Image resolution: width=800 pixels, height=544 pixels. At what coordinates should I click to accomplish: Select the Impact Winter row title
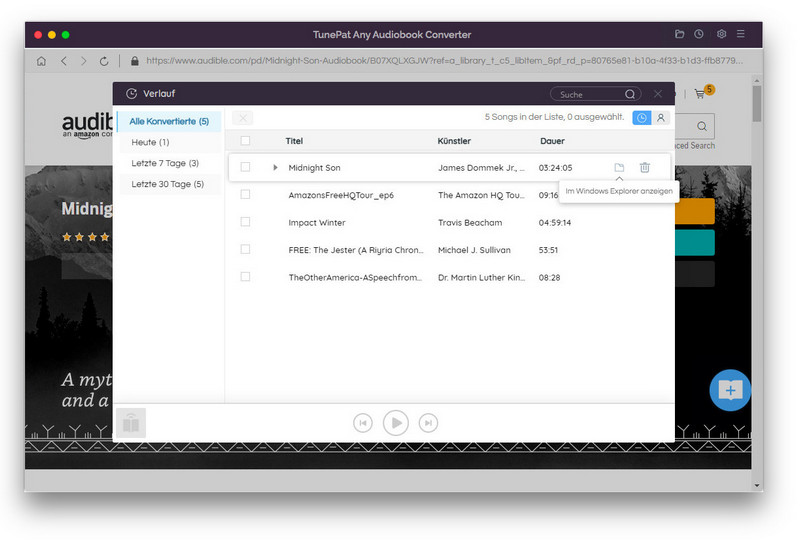point(317,223)
